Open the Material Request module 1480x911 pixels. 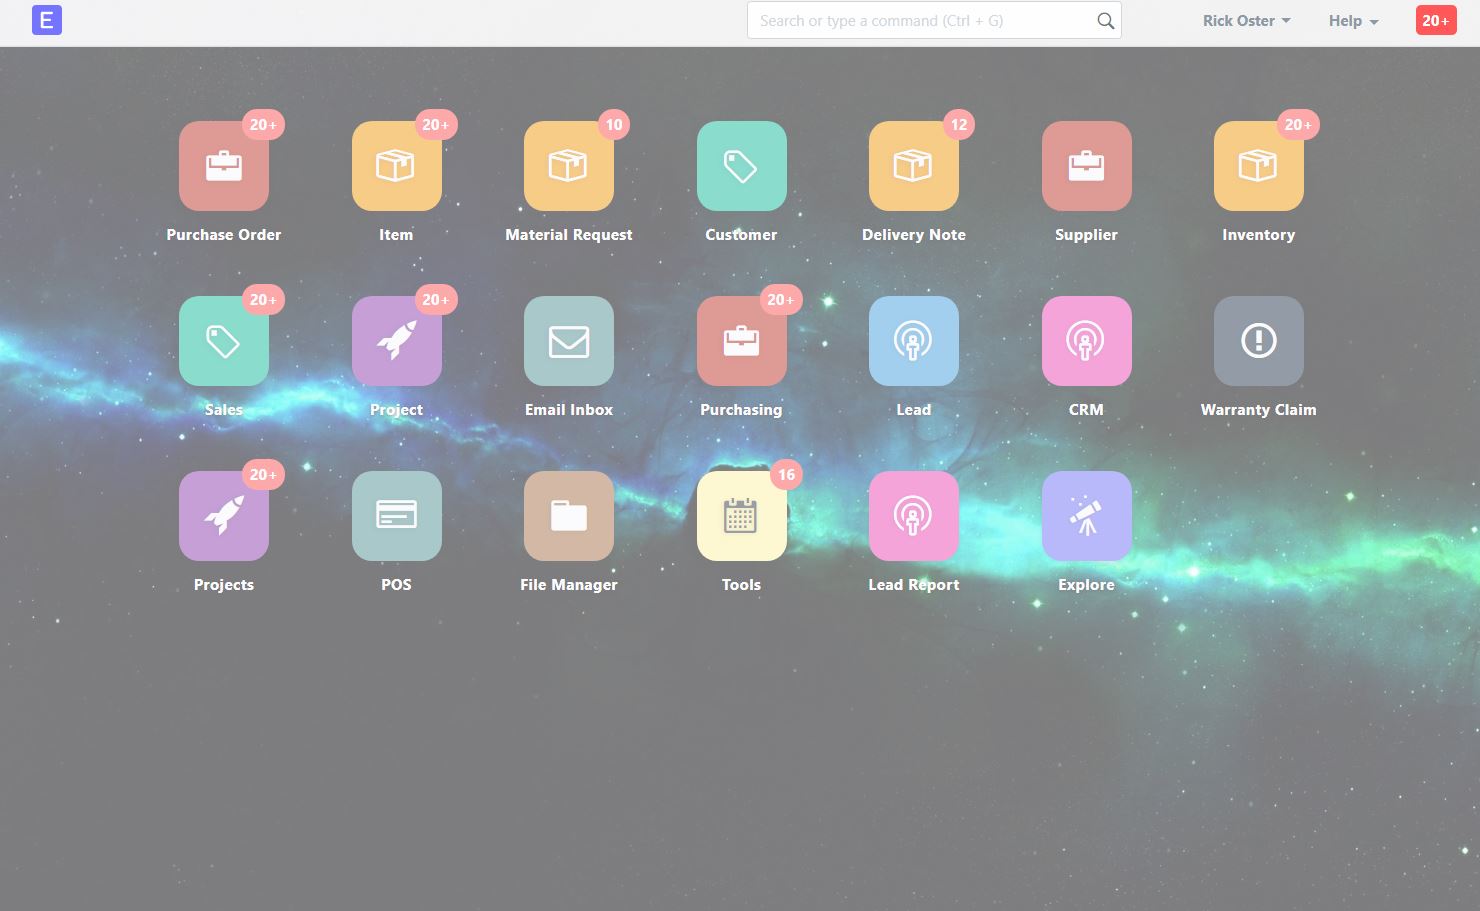click(568, 166)
